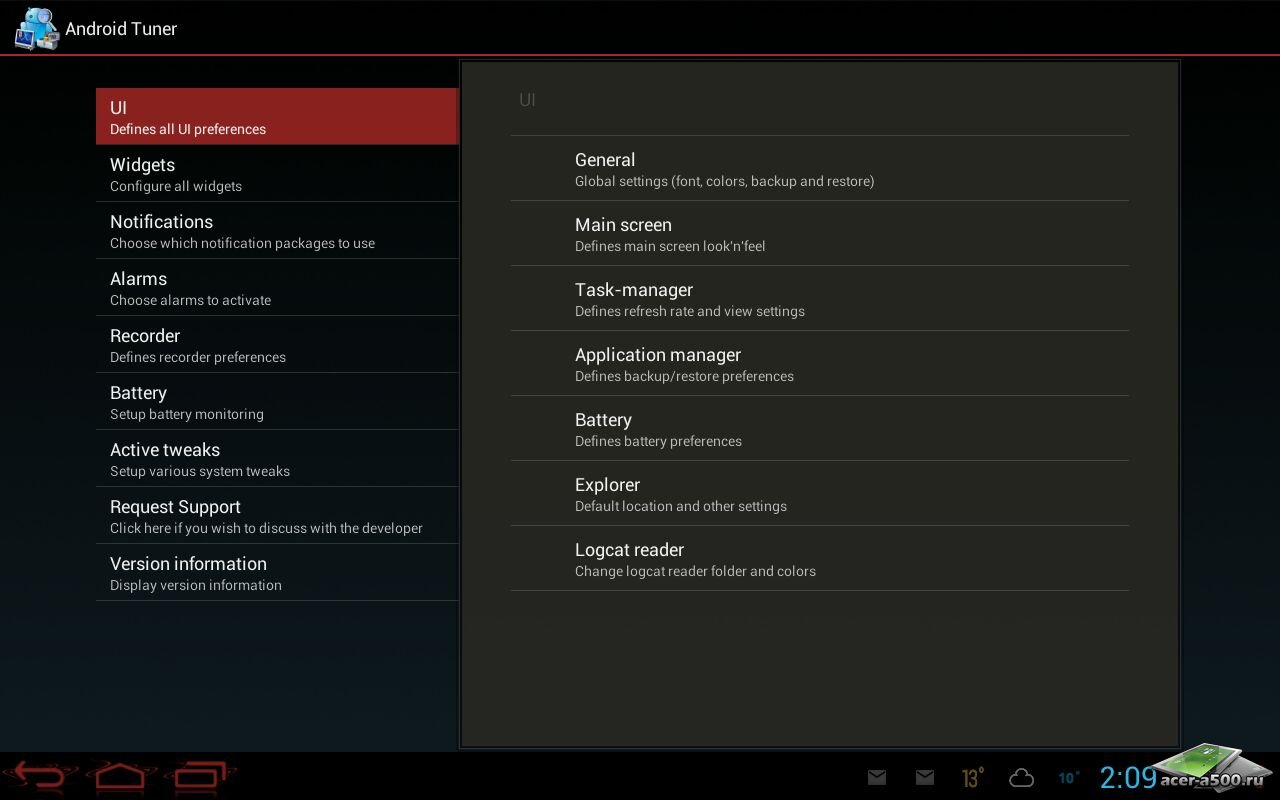Click Request Support to contact developer
The height and width of the screenshot is (800, 1280).
click(277, 516)
